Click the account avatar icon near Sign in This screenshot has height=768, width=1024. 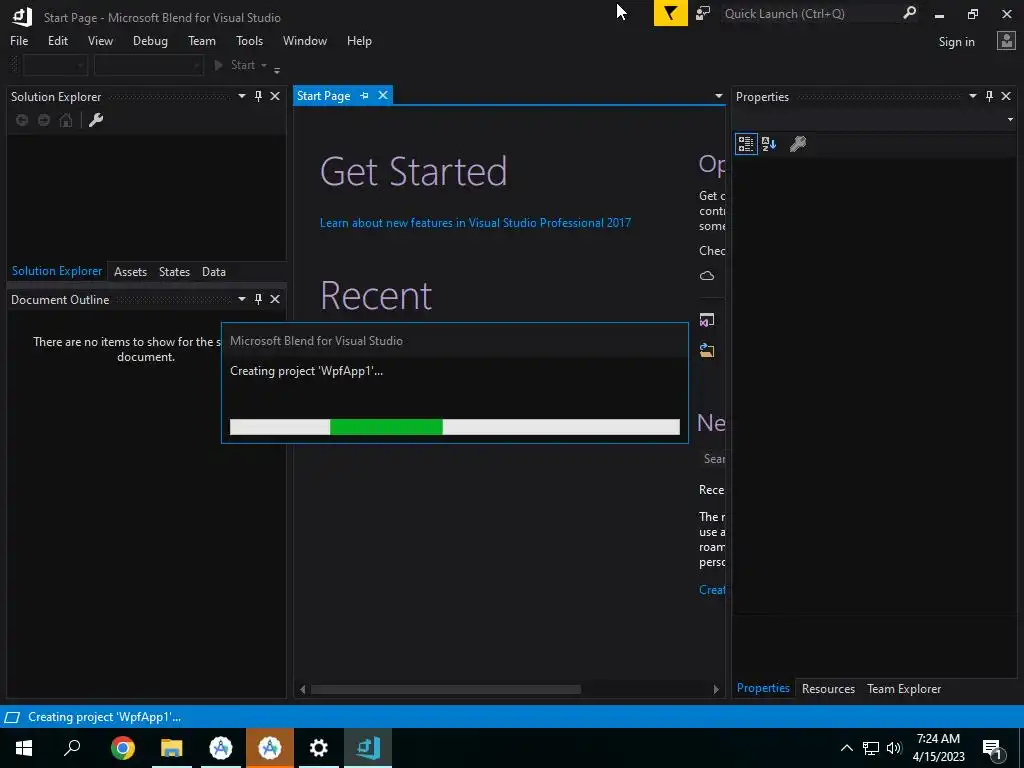pyautogui.click(x=1006, y=41)
